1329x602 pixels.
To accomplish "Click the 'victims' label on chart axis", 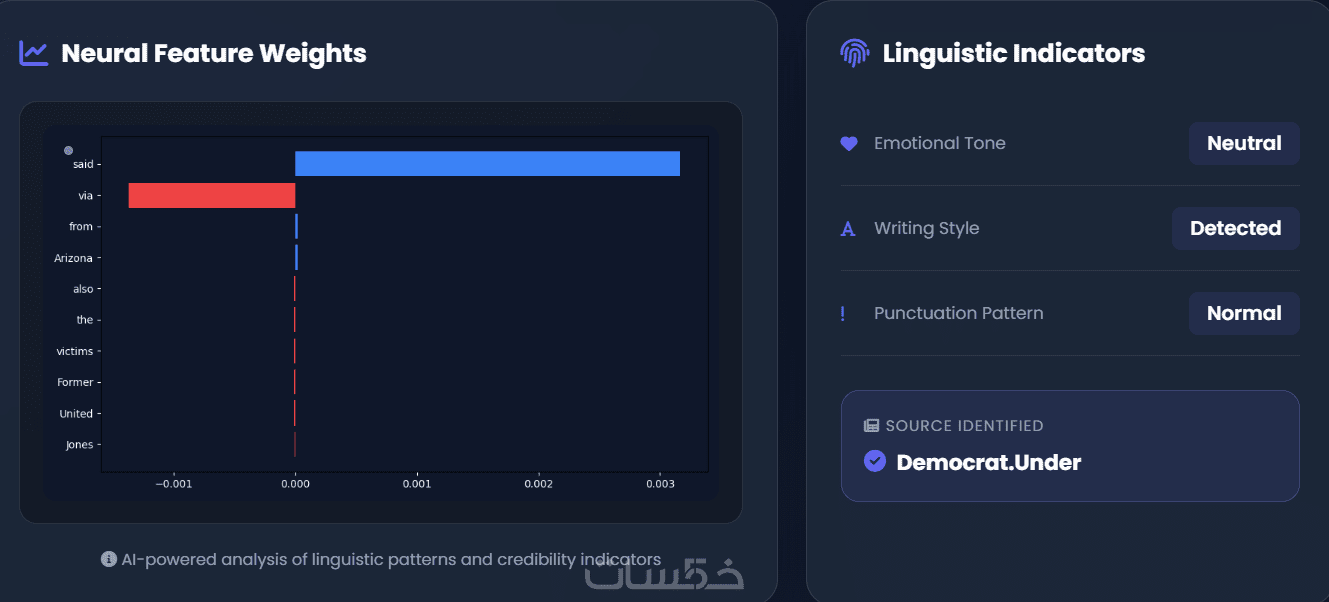I will 74,351.
